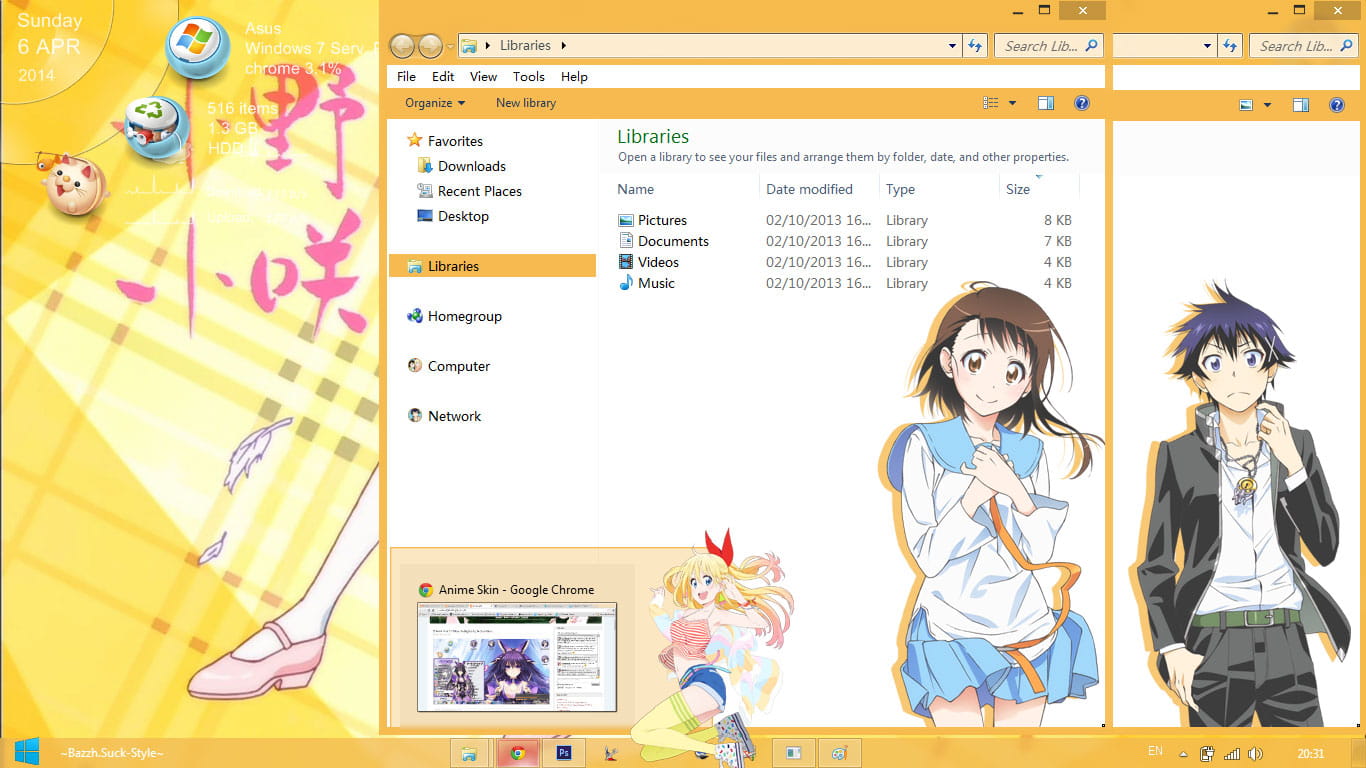Screen dimensions: 1366x768
Task: Click the EN language indicator
Action: click(1155, 751)
